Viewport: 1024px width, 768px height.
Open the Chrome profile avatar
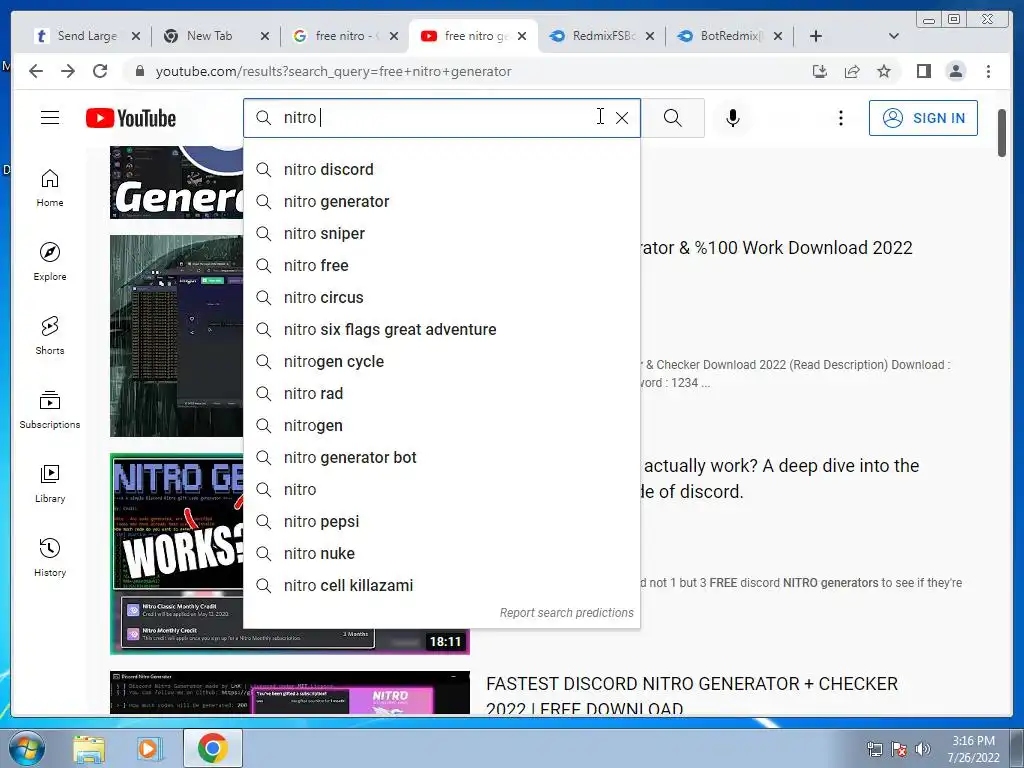pos(956,71)
